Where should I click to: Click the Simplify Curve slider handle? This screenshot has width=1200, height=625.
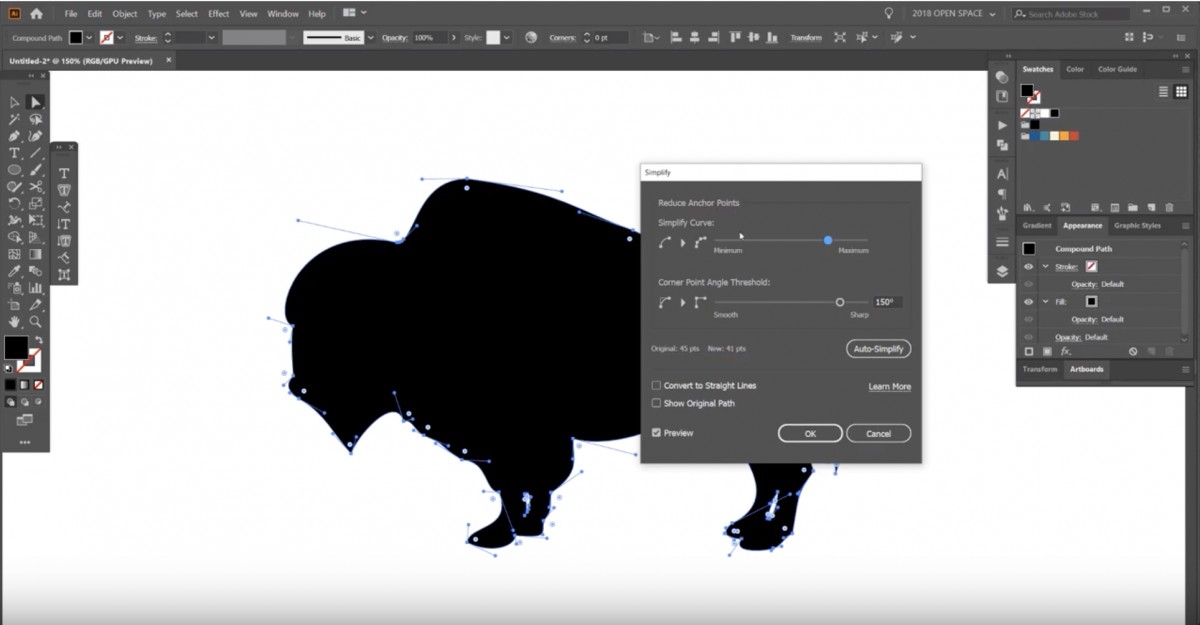tap(828, 240)
